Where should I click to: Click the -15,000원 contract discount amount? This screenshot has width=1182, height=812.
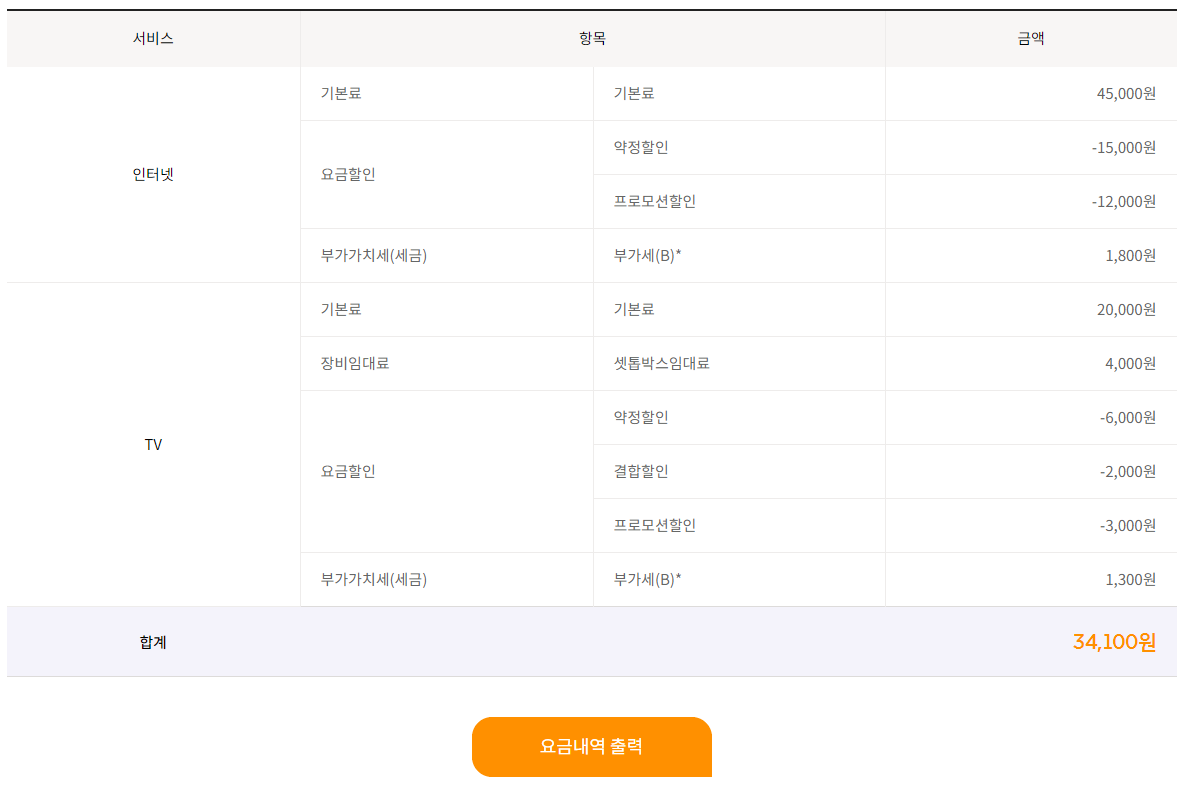click(1123, 147)
